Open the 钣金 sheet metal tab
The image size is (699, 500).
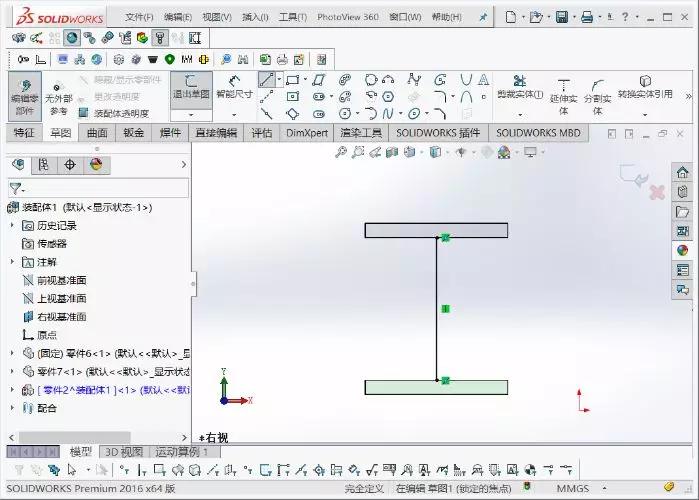click(x=134, y=133)
